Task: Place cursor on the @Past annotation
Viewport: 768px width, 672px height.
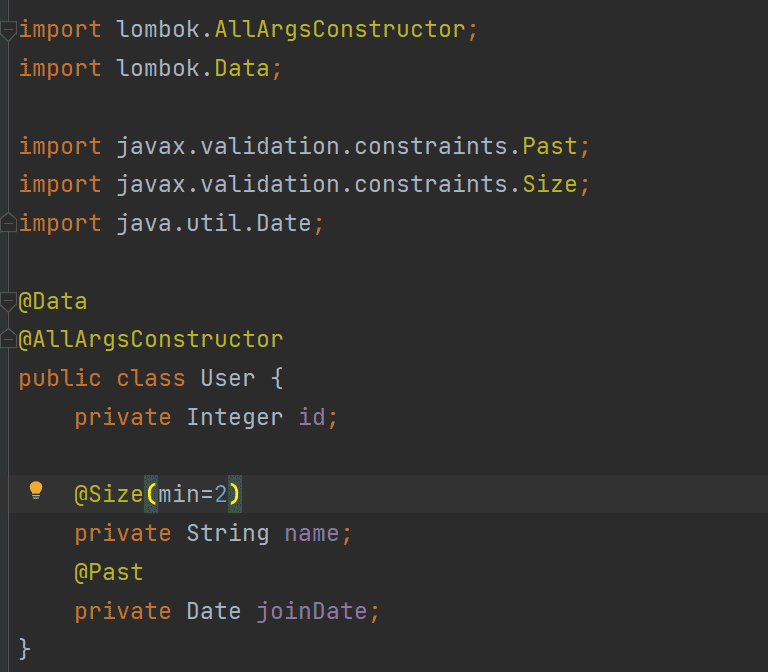Action: click(108, 572)
